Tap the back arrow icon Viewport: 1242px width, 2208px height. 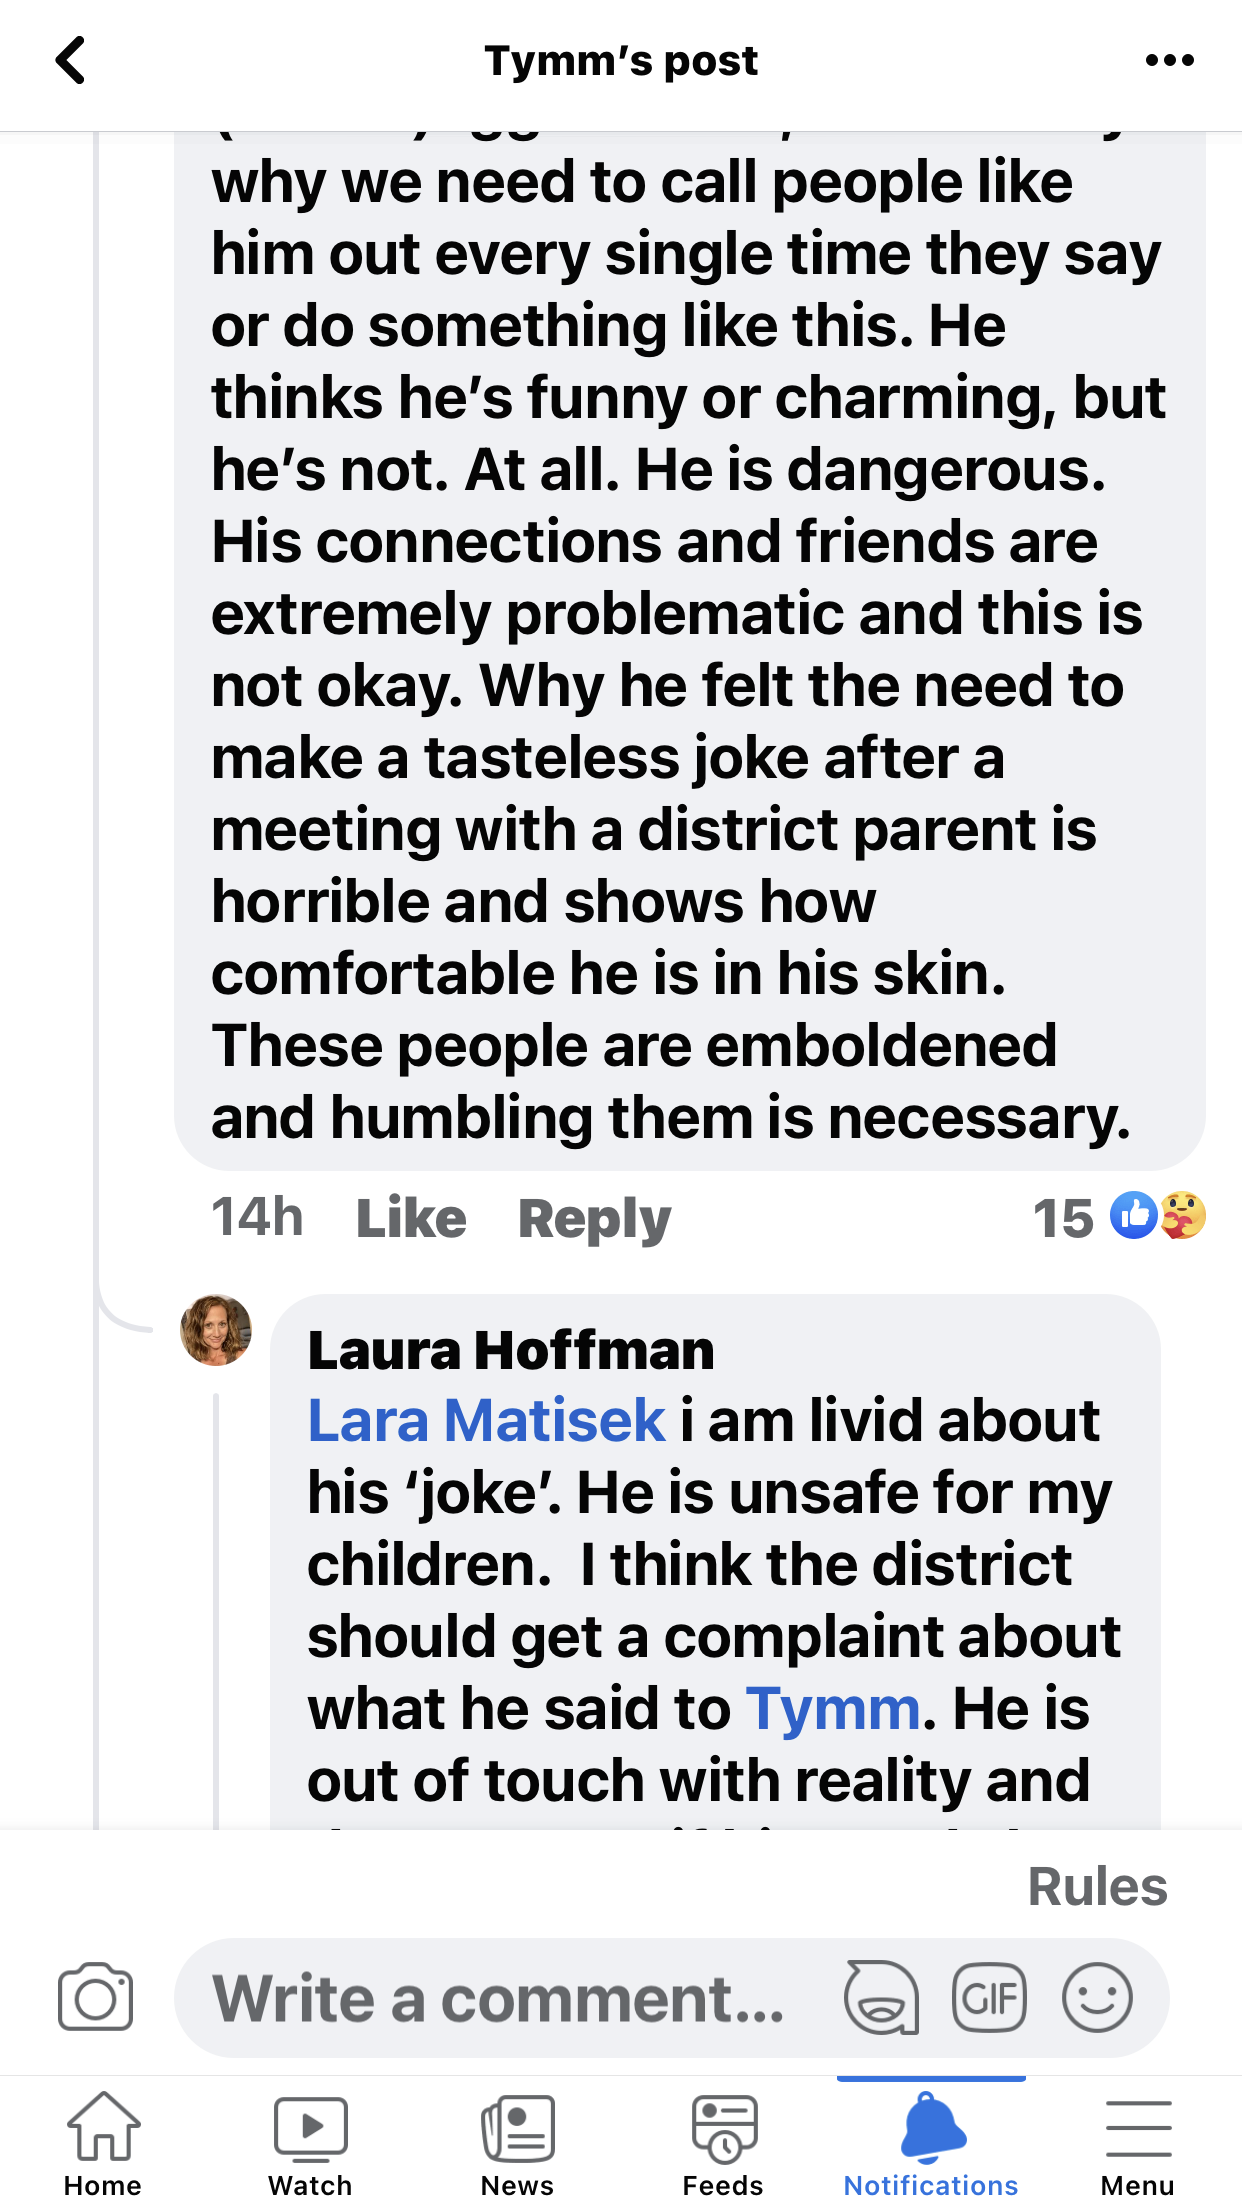point(70,61)
